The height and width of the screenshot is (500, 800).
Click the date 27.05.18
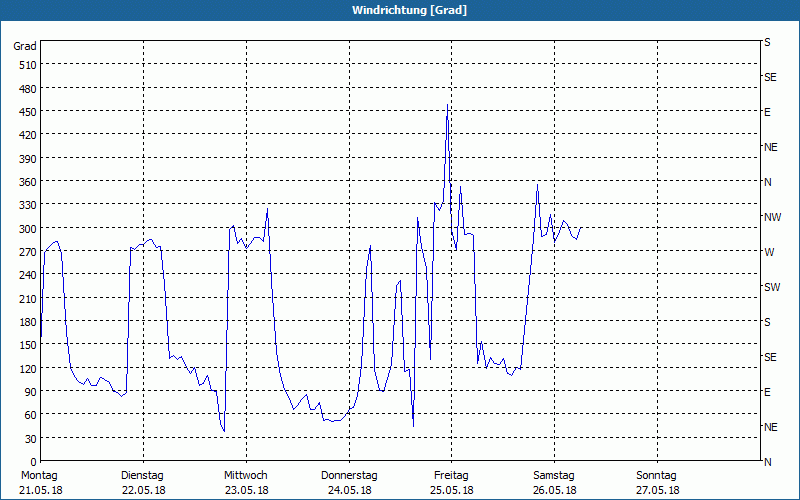pyautogui.click(x=658, y=491)
